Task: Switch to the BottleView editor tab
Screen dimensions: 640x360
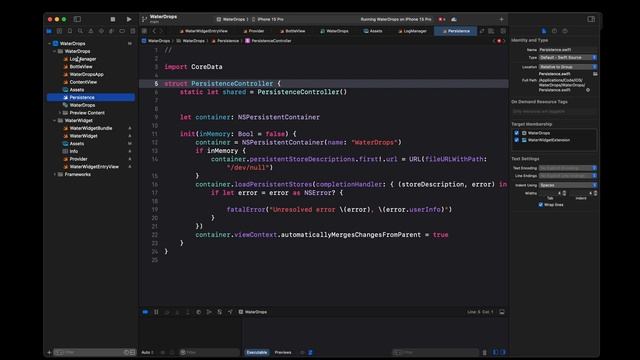Action: 293,31
